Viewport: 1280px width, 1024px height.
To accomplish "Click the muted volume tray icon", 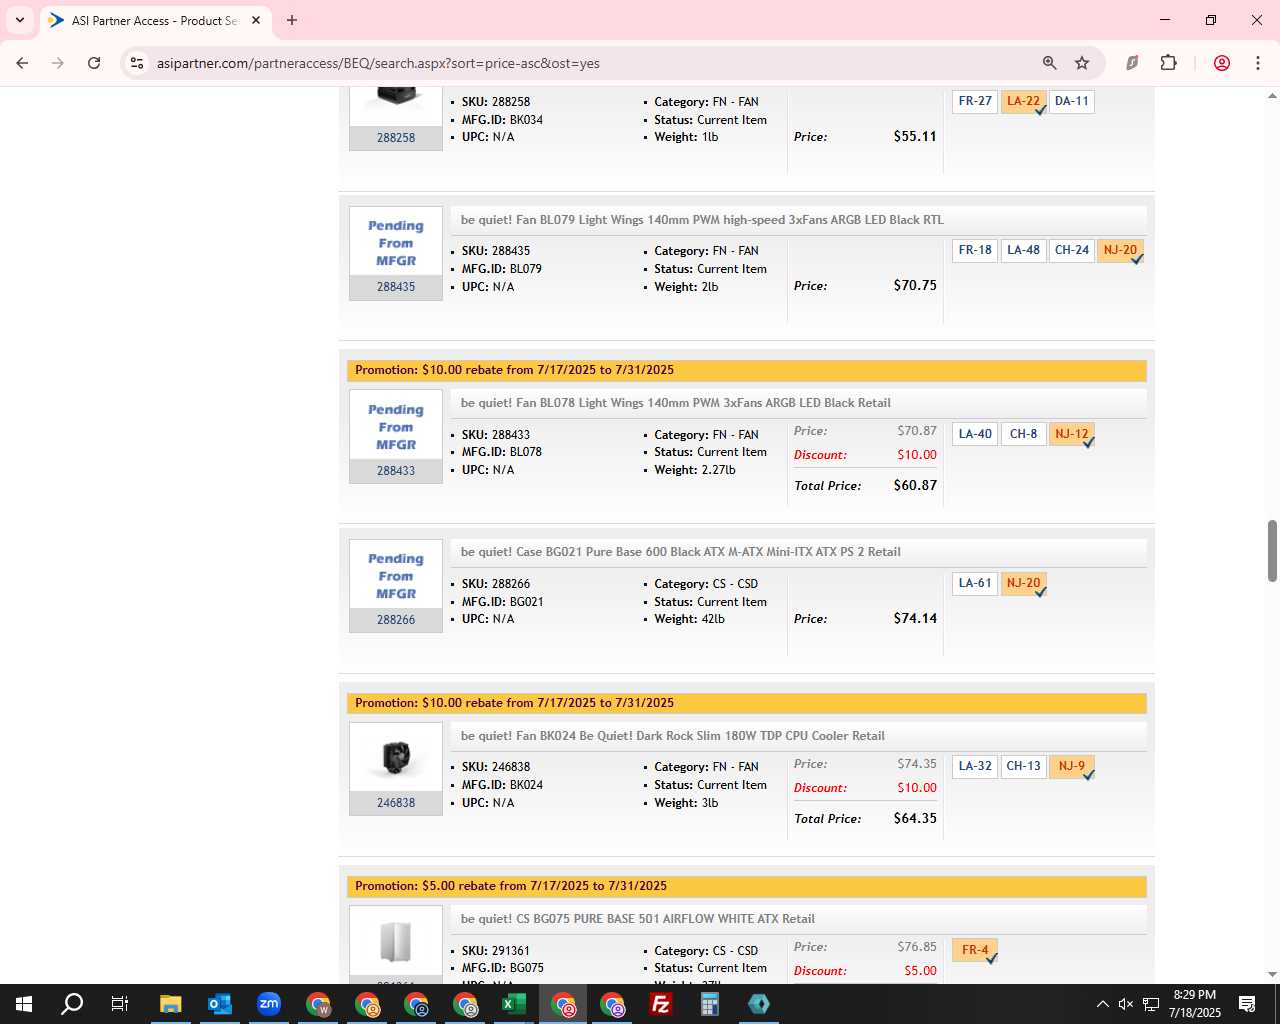I will pyautogui.click(x=1126, y=1004).
